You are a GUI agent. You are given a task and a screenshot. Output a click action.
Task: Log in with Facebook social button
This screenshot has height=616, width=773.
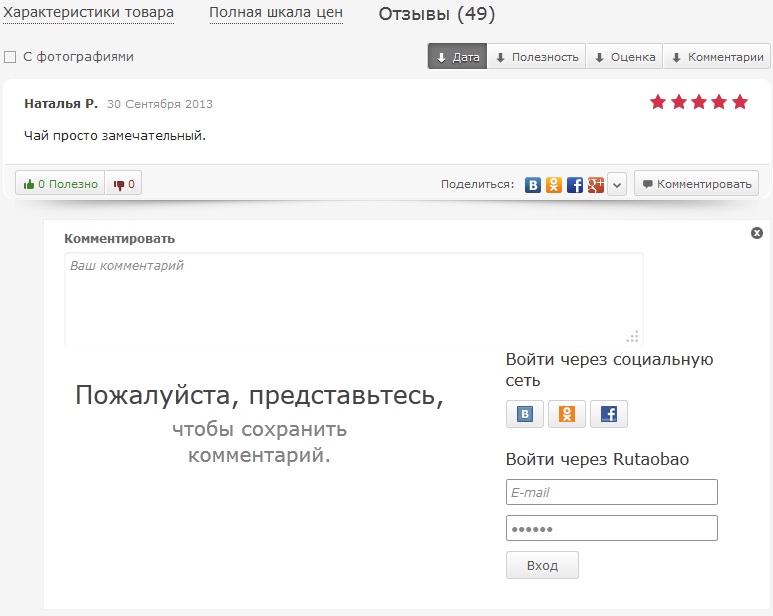[609, 414]
